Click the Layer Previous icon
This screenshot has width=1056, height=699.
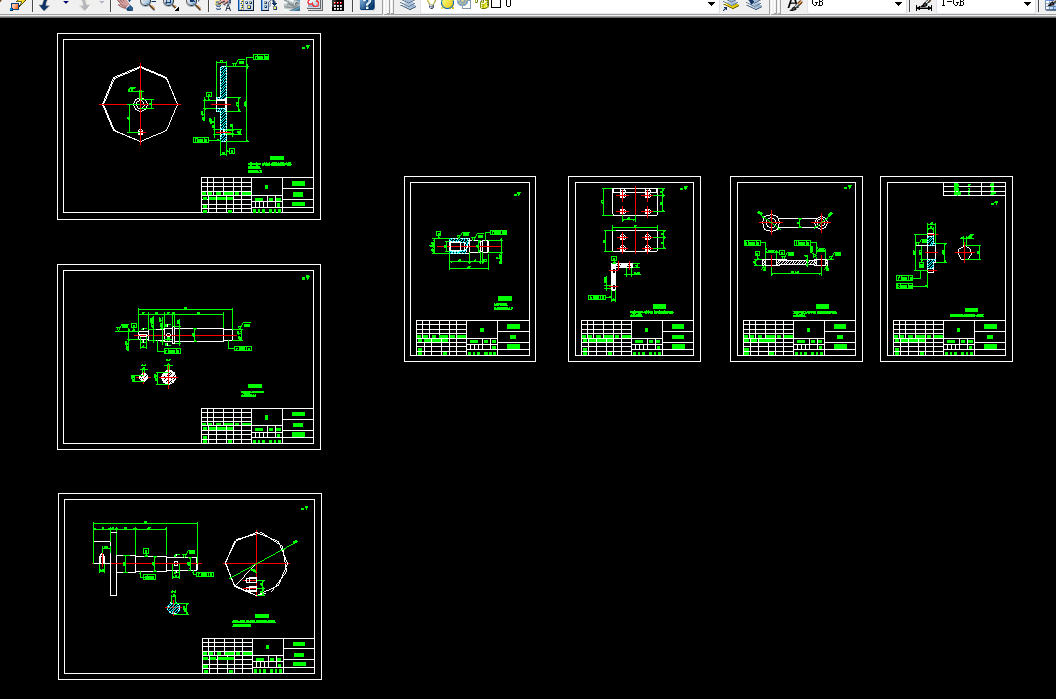[x=754, y=5]
